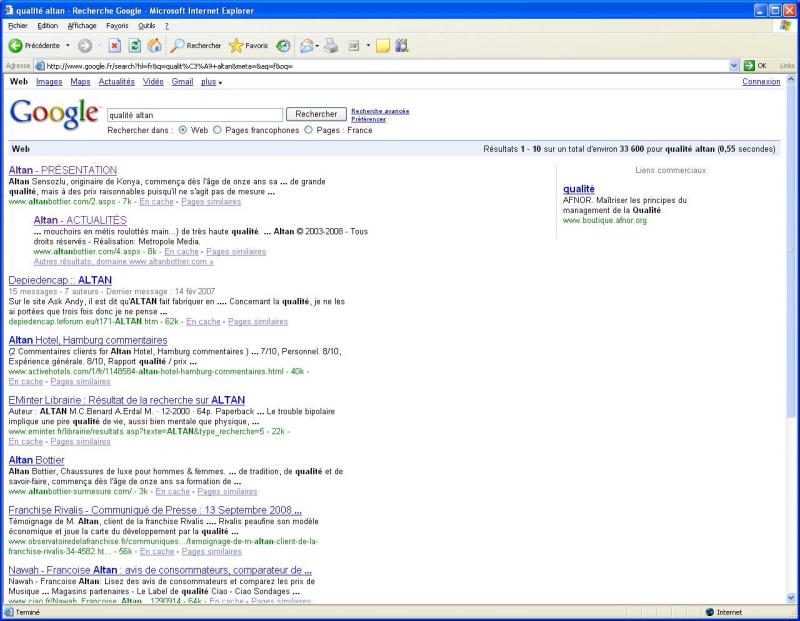Open result Depiedencap :: ALTAN
This screenshot has height=621, width=800.
[x=60, y=280]
